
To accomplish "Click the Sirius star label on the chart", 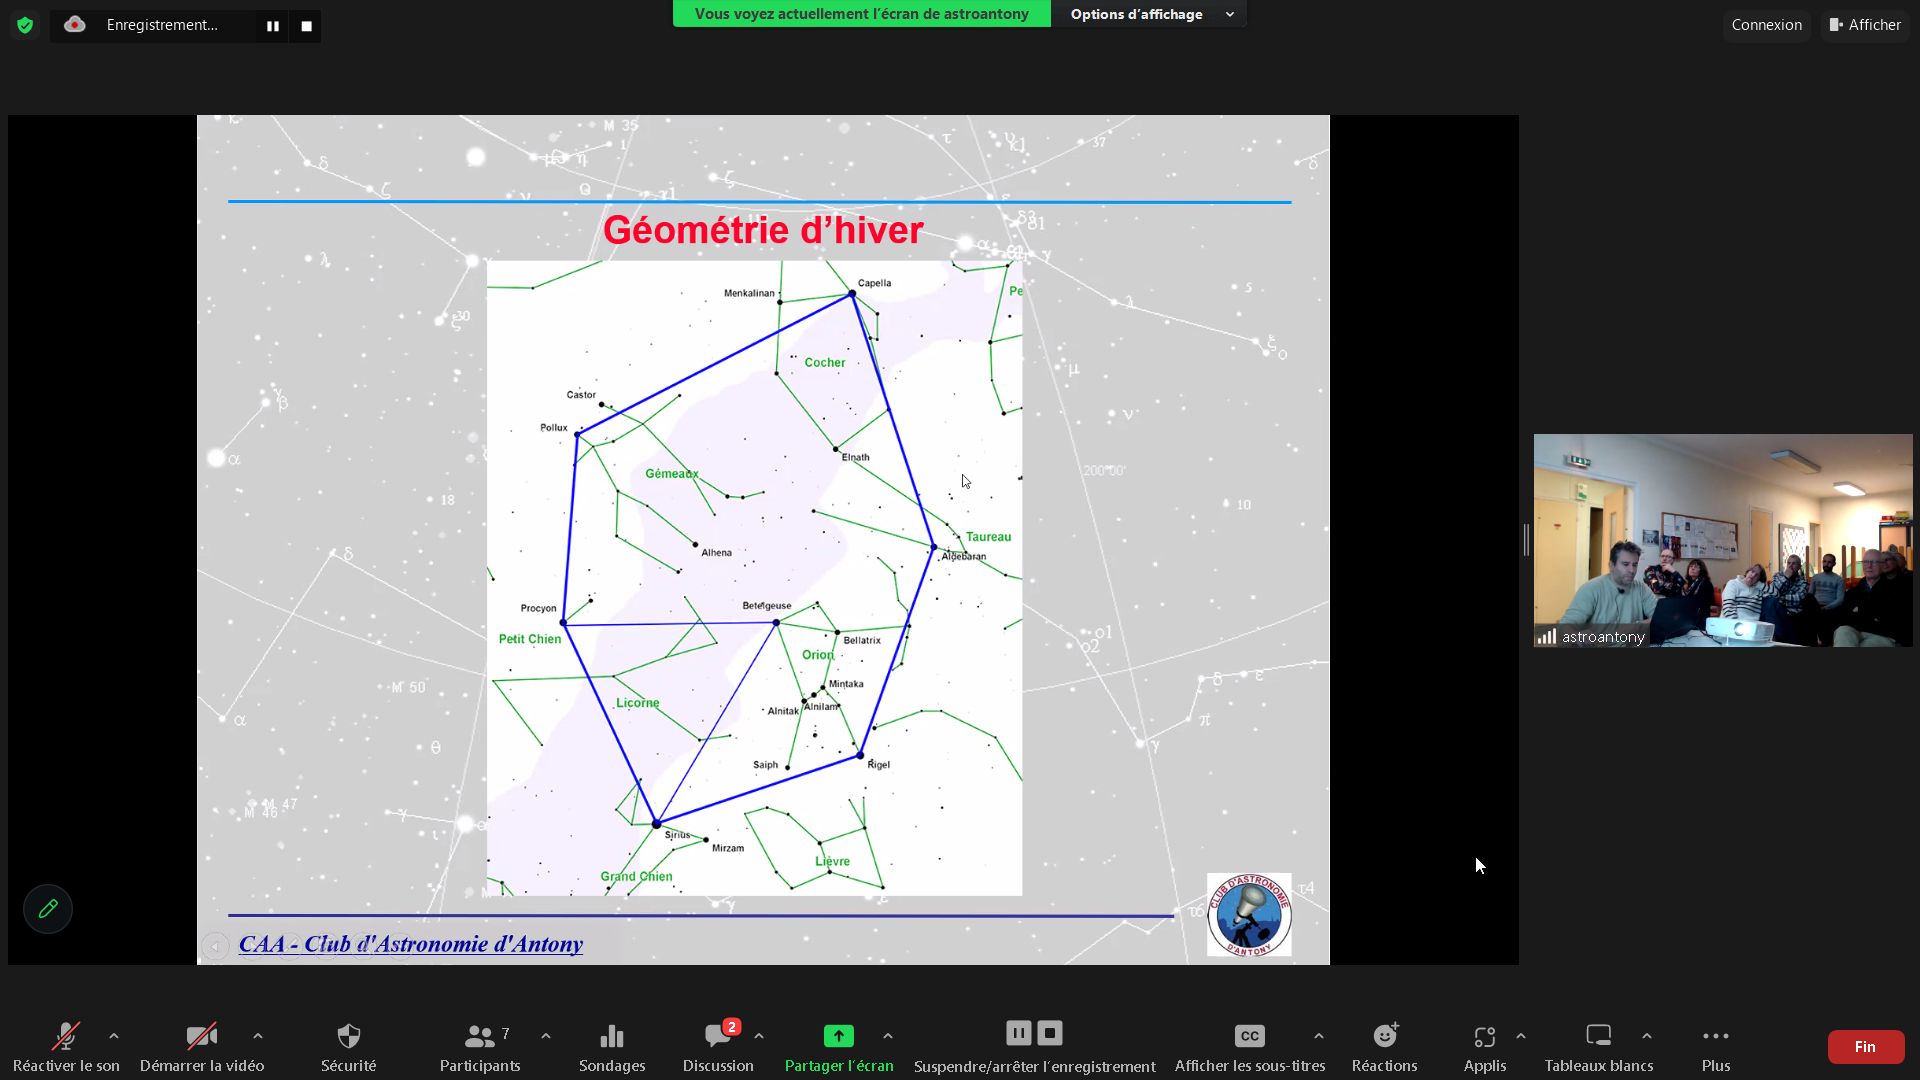I will (677, 835).
